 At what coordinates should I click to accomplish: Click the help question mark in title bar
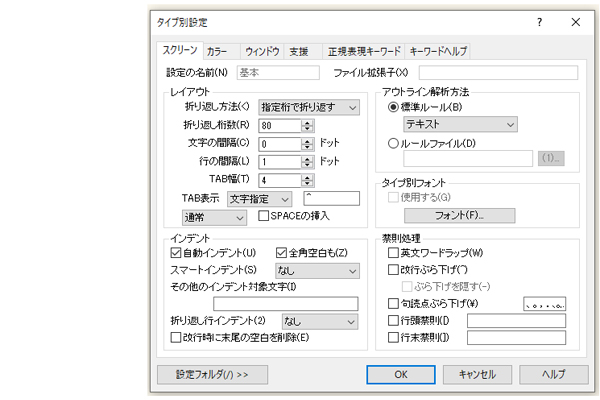coord(539,21)
